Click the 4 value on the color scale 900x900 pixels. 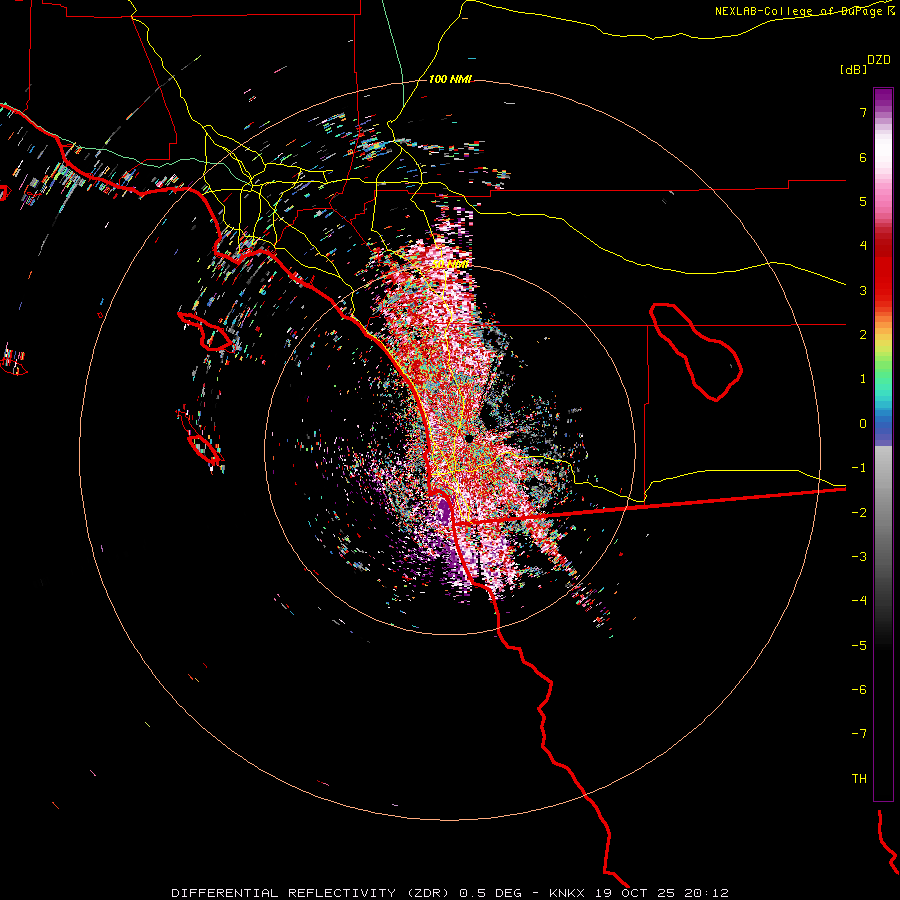863,246
